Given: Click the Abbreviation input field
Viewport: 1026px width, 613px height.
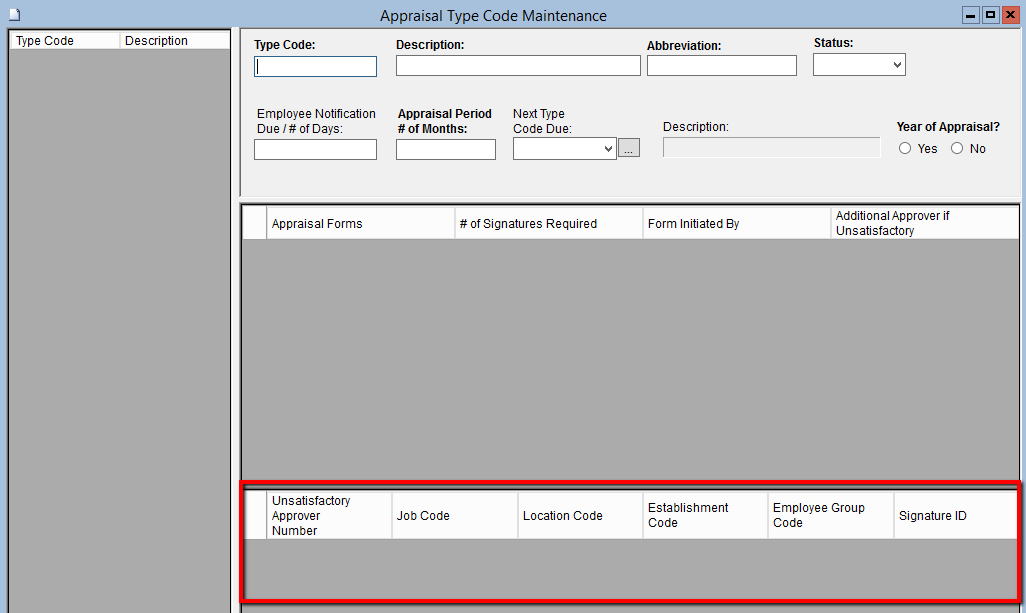Looking at the screenshot, I should [x=721, y=66].
